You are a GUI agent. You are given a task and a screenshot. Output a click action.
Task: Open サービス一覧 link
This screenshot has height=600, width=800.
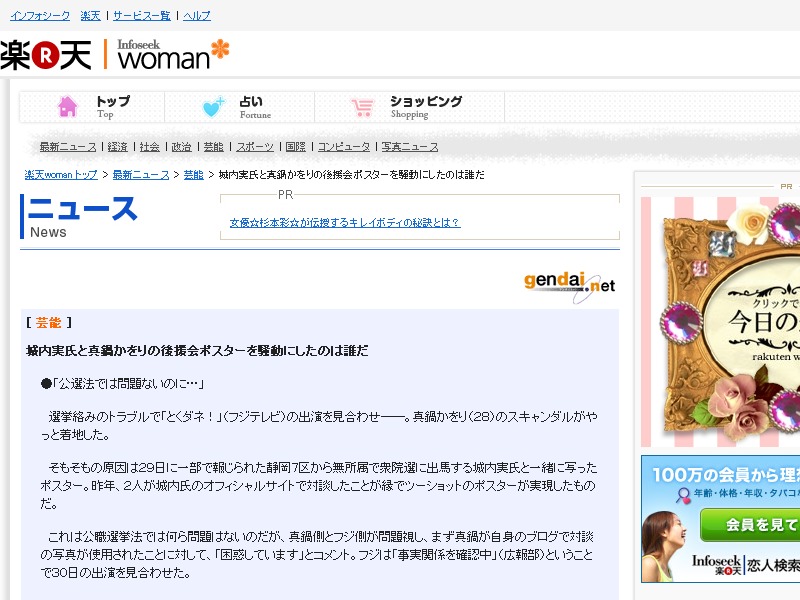(x=142, y=16)
